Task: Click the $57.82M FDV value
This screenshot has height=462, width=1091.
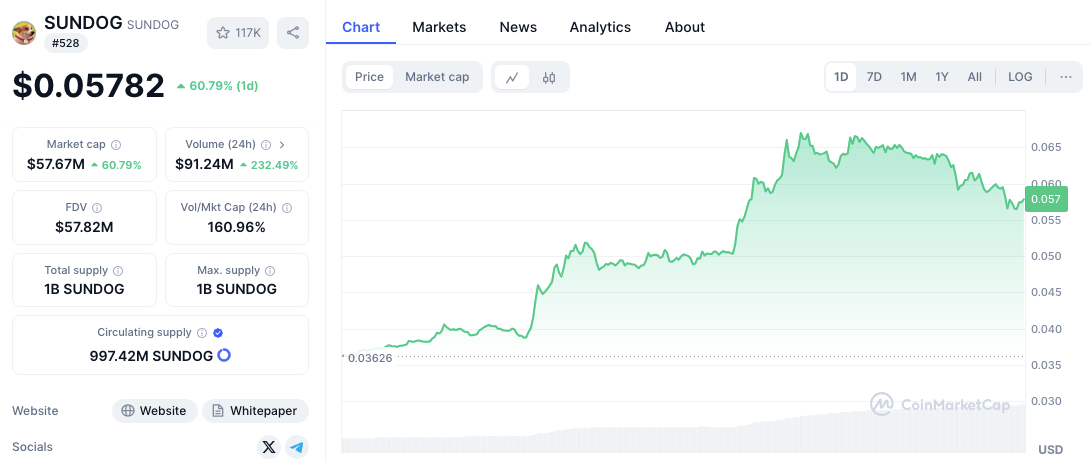Action: [84, 227]
